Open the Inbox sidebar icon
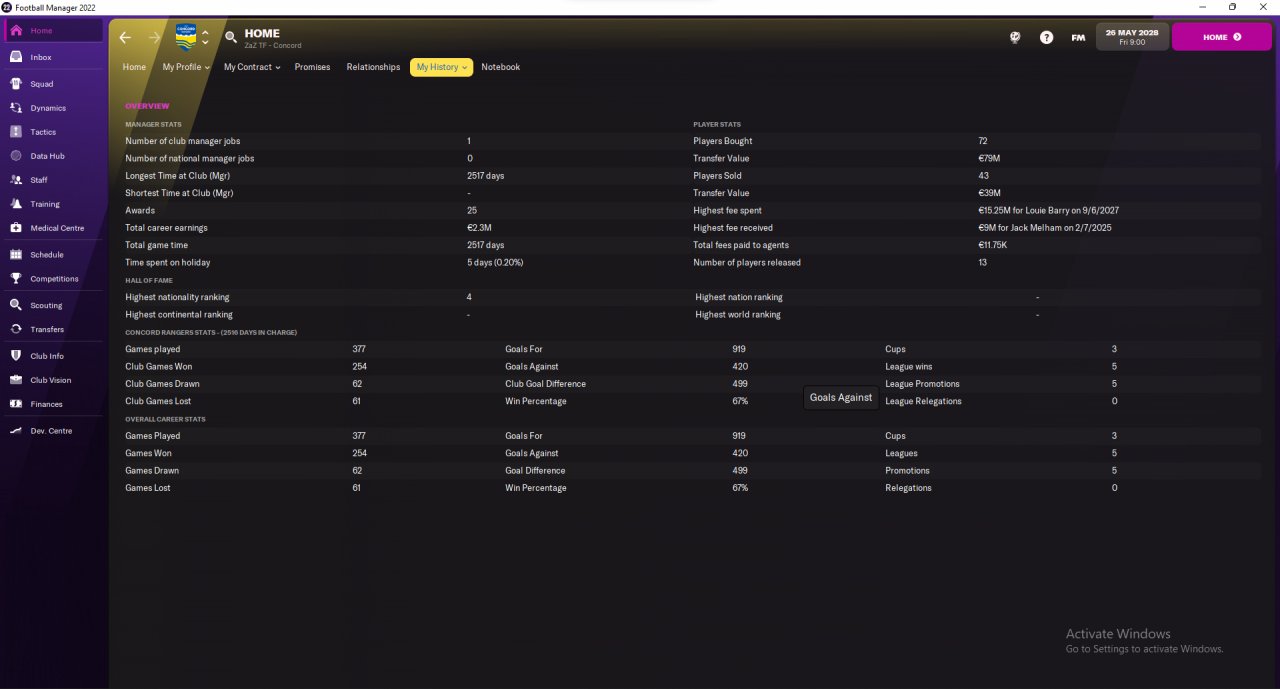 16,57
